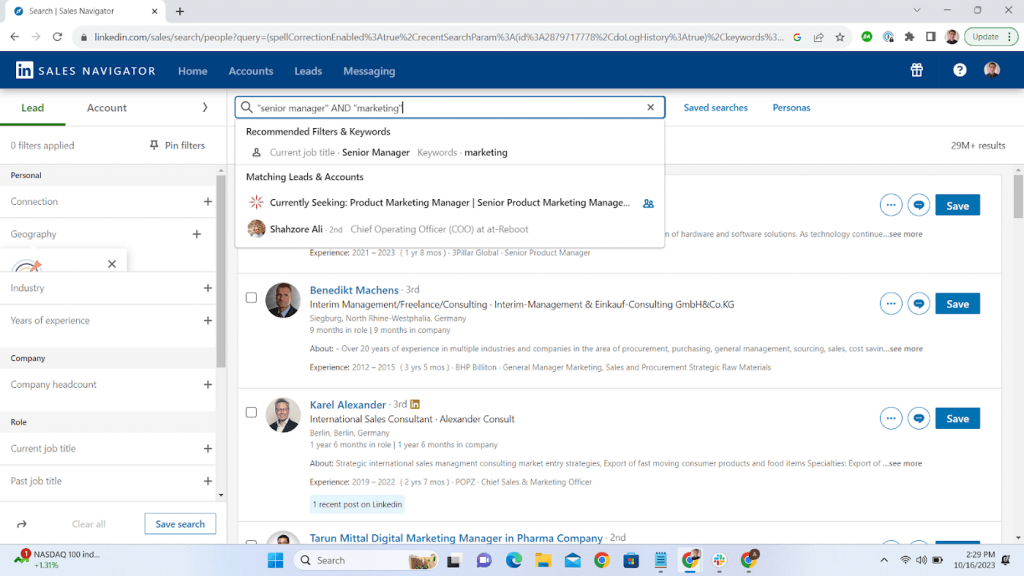The image size is (1024, 576).
Task: Open more options for Karel Alexander
Action: pyautogui.click(x=891, y=419)
